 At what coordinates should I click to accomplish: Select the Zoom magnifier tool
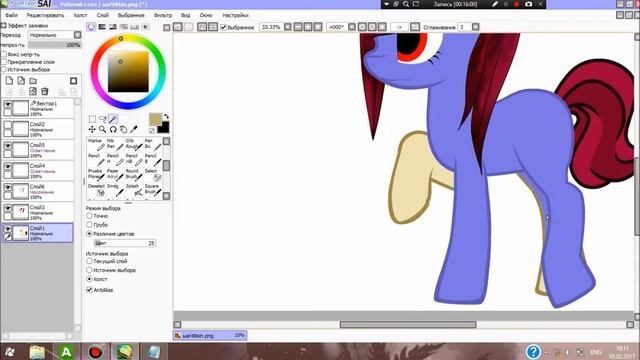click(102, 129)
